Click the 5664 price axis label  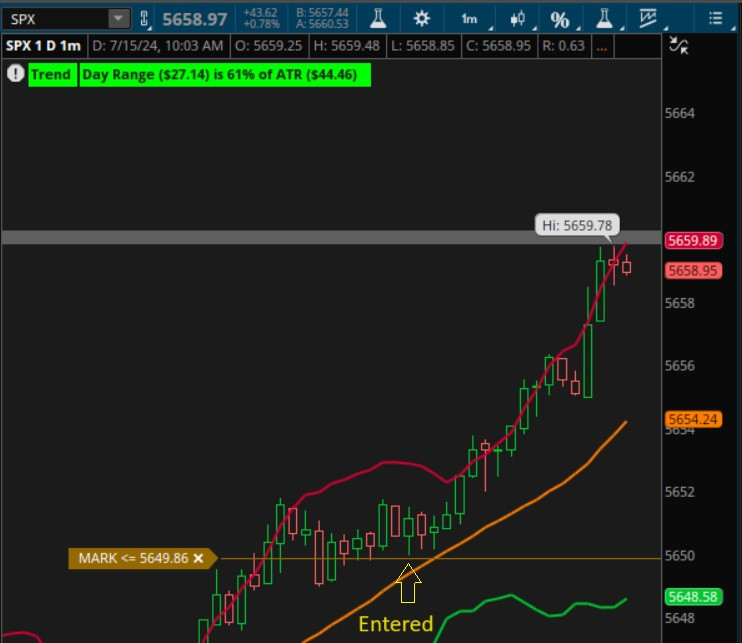680,114
